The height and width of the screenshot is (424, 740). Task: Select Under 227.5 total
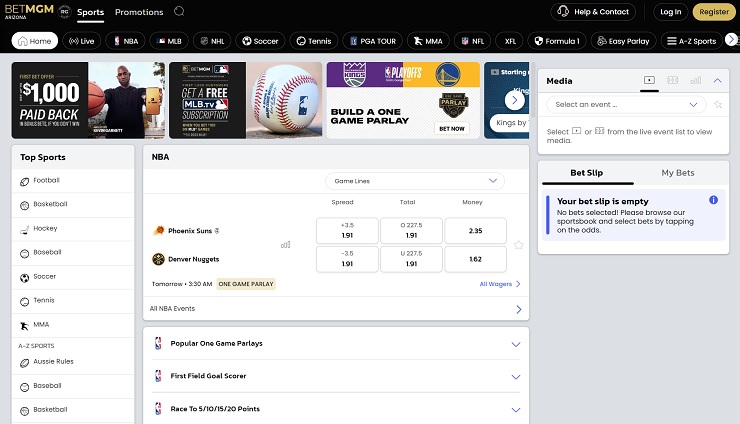pyautogui.click(x=412, y=259)
